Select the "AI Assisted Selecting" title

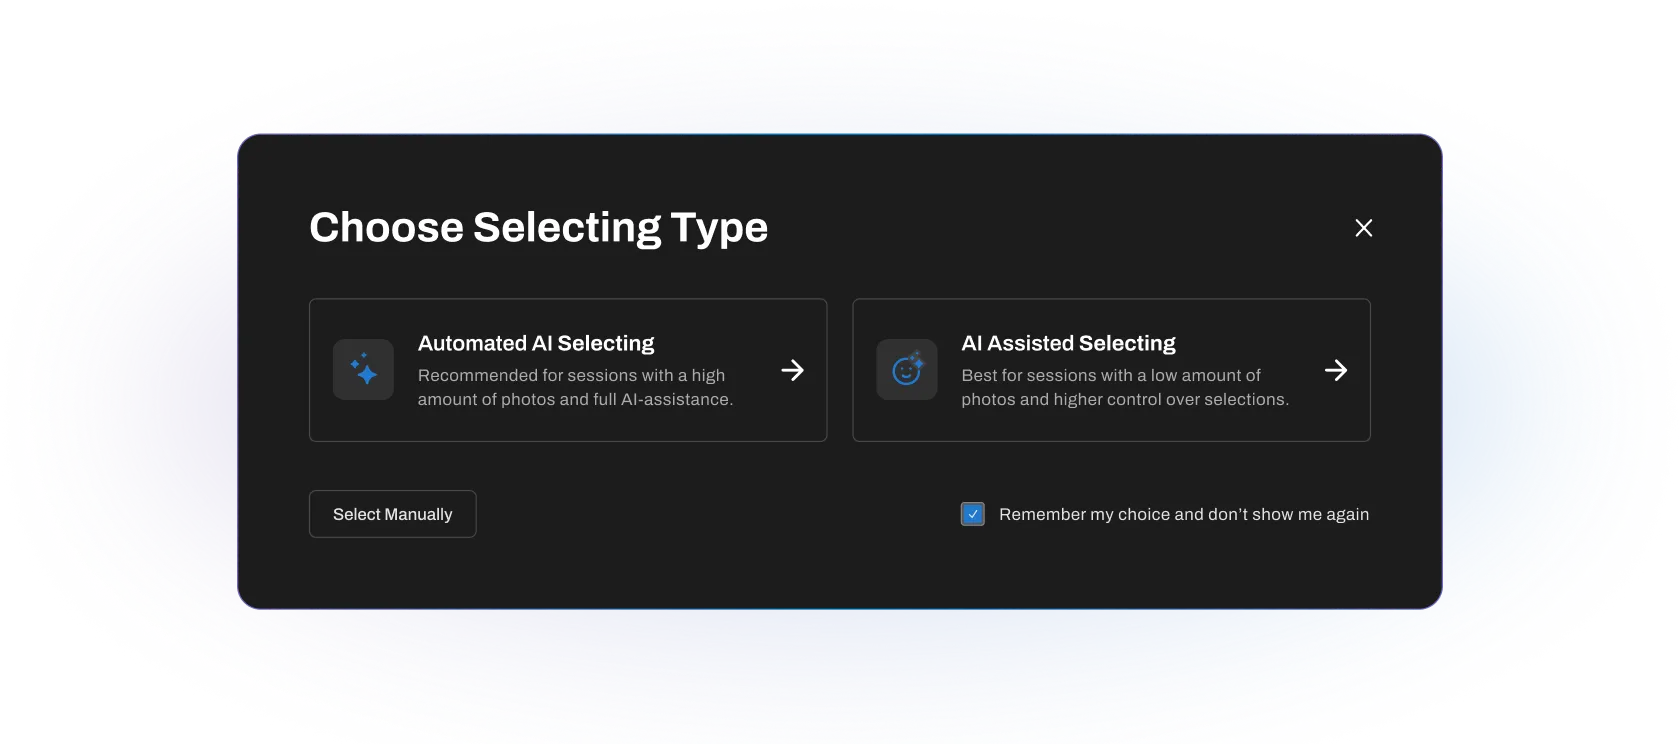[1068, 343]
